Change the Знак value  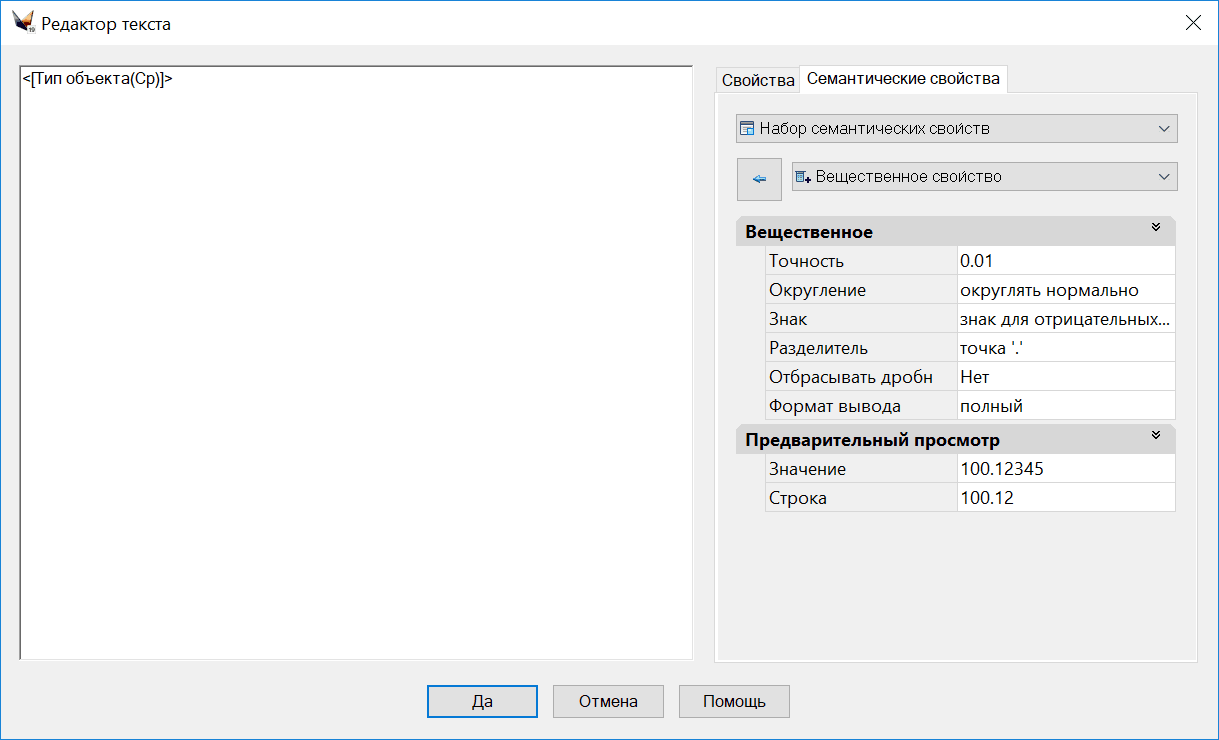1066,319
